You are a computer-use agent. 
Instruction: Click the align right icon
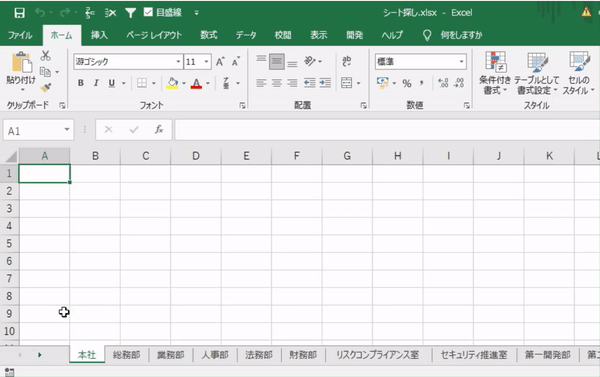292,83
